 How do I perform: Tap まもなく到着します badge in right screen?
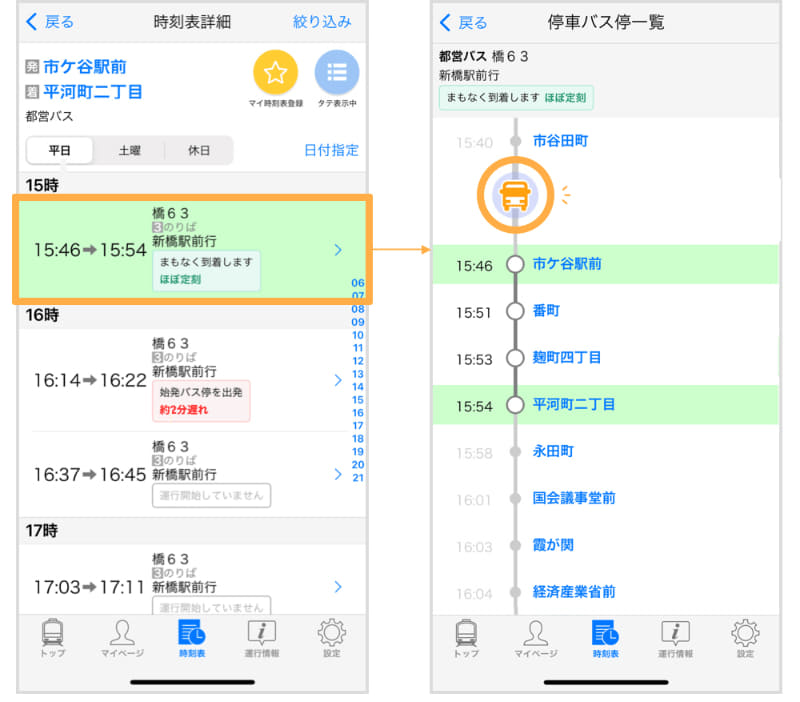point(516,97)
